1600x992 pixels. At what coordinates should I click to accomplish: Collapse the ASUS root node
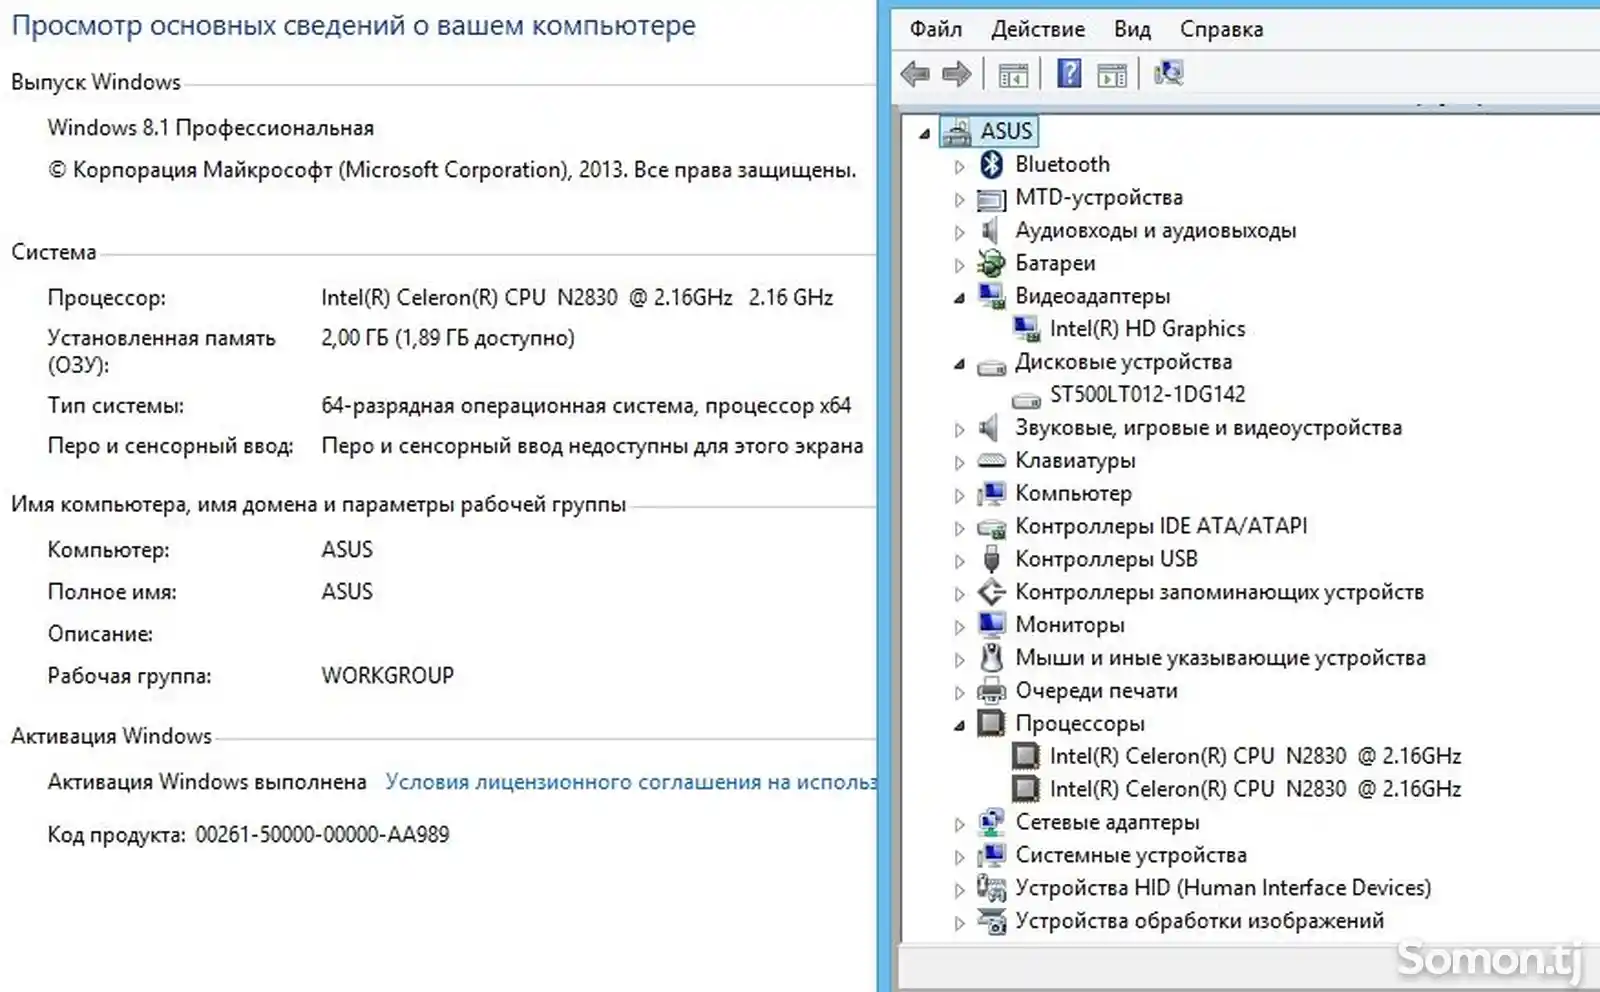(924, 133)
